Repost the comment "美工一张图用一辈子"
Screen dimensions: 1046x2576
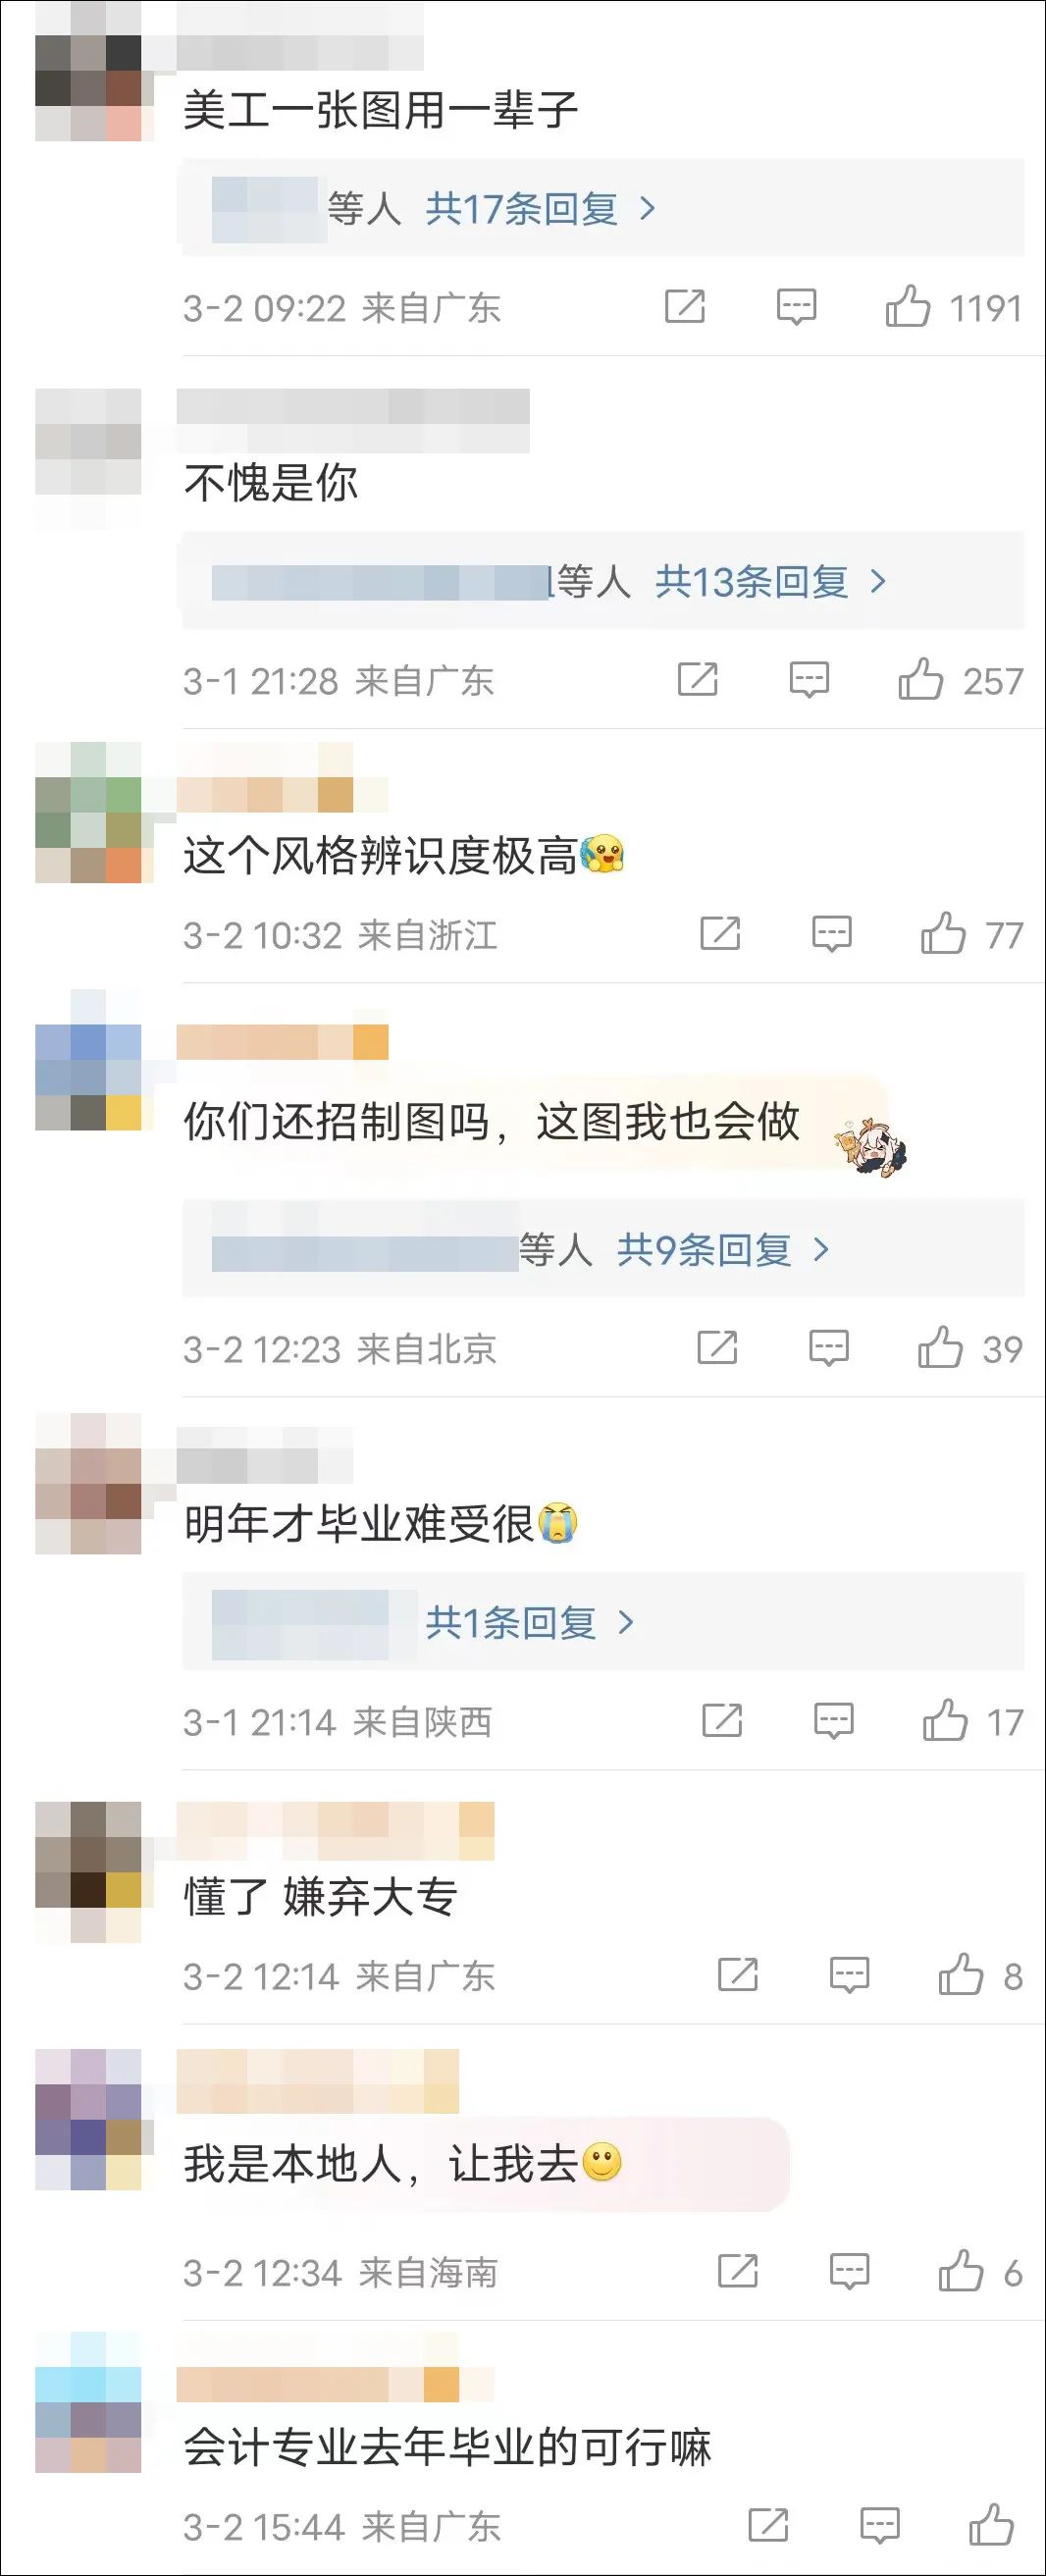coord(685,306)
